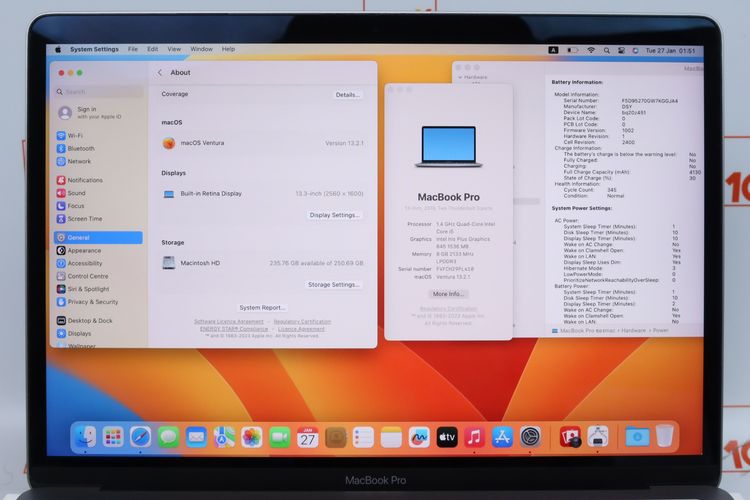Open the Downloads folder in the Dock
This screenshot has width=750, height=500.
tap(637, 436)
